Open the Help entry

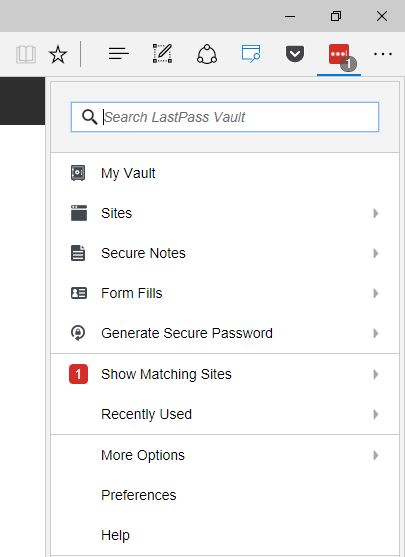point(225,535)
